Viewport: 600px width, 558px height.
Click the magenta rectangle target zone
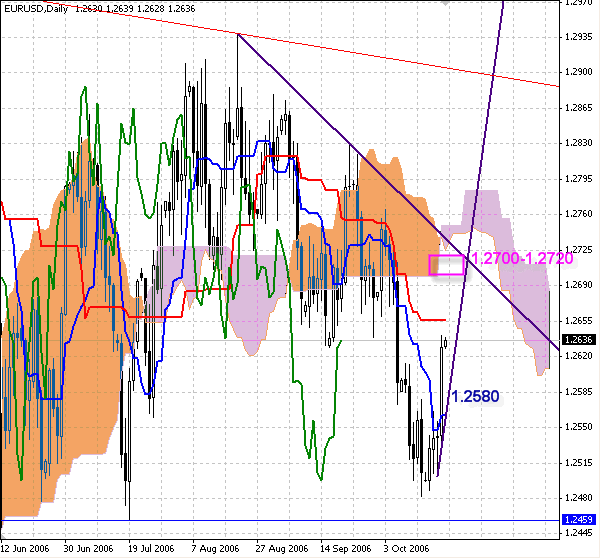[x=447, y=265]
